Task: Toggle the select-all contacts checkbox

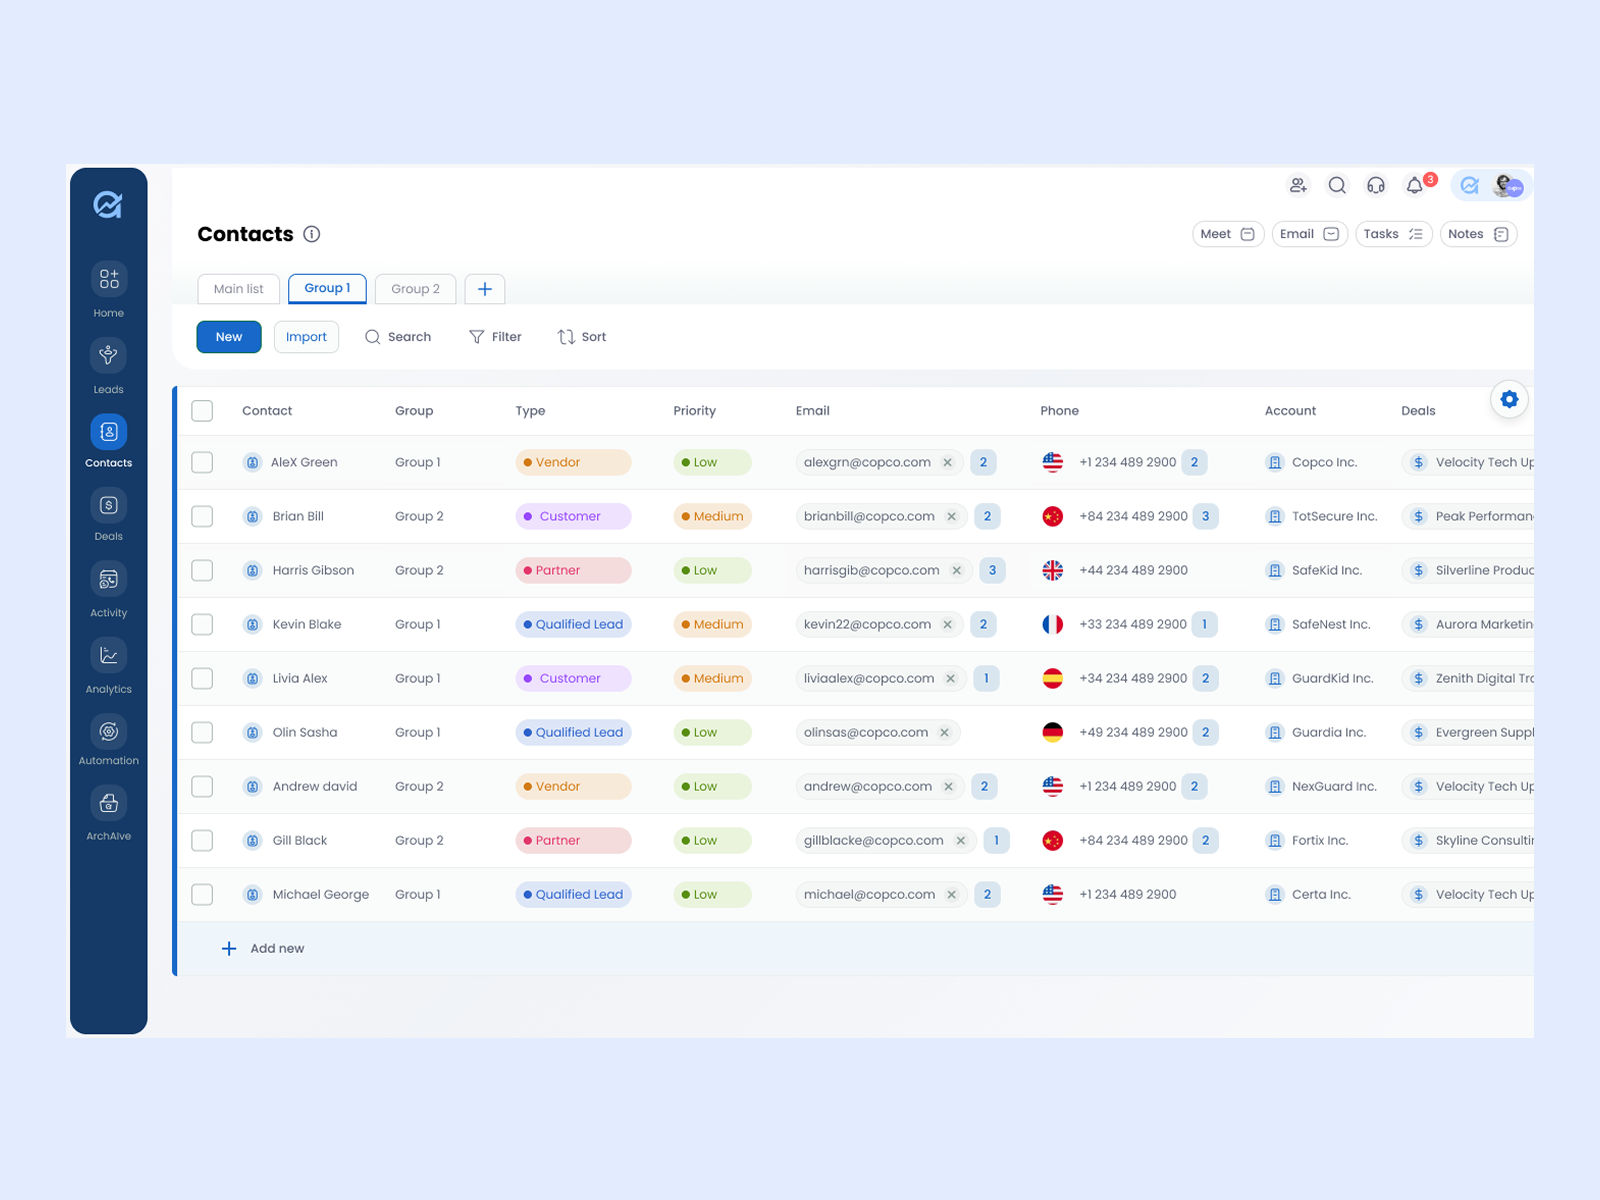Action: (x=202, y=411)
